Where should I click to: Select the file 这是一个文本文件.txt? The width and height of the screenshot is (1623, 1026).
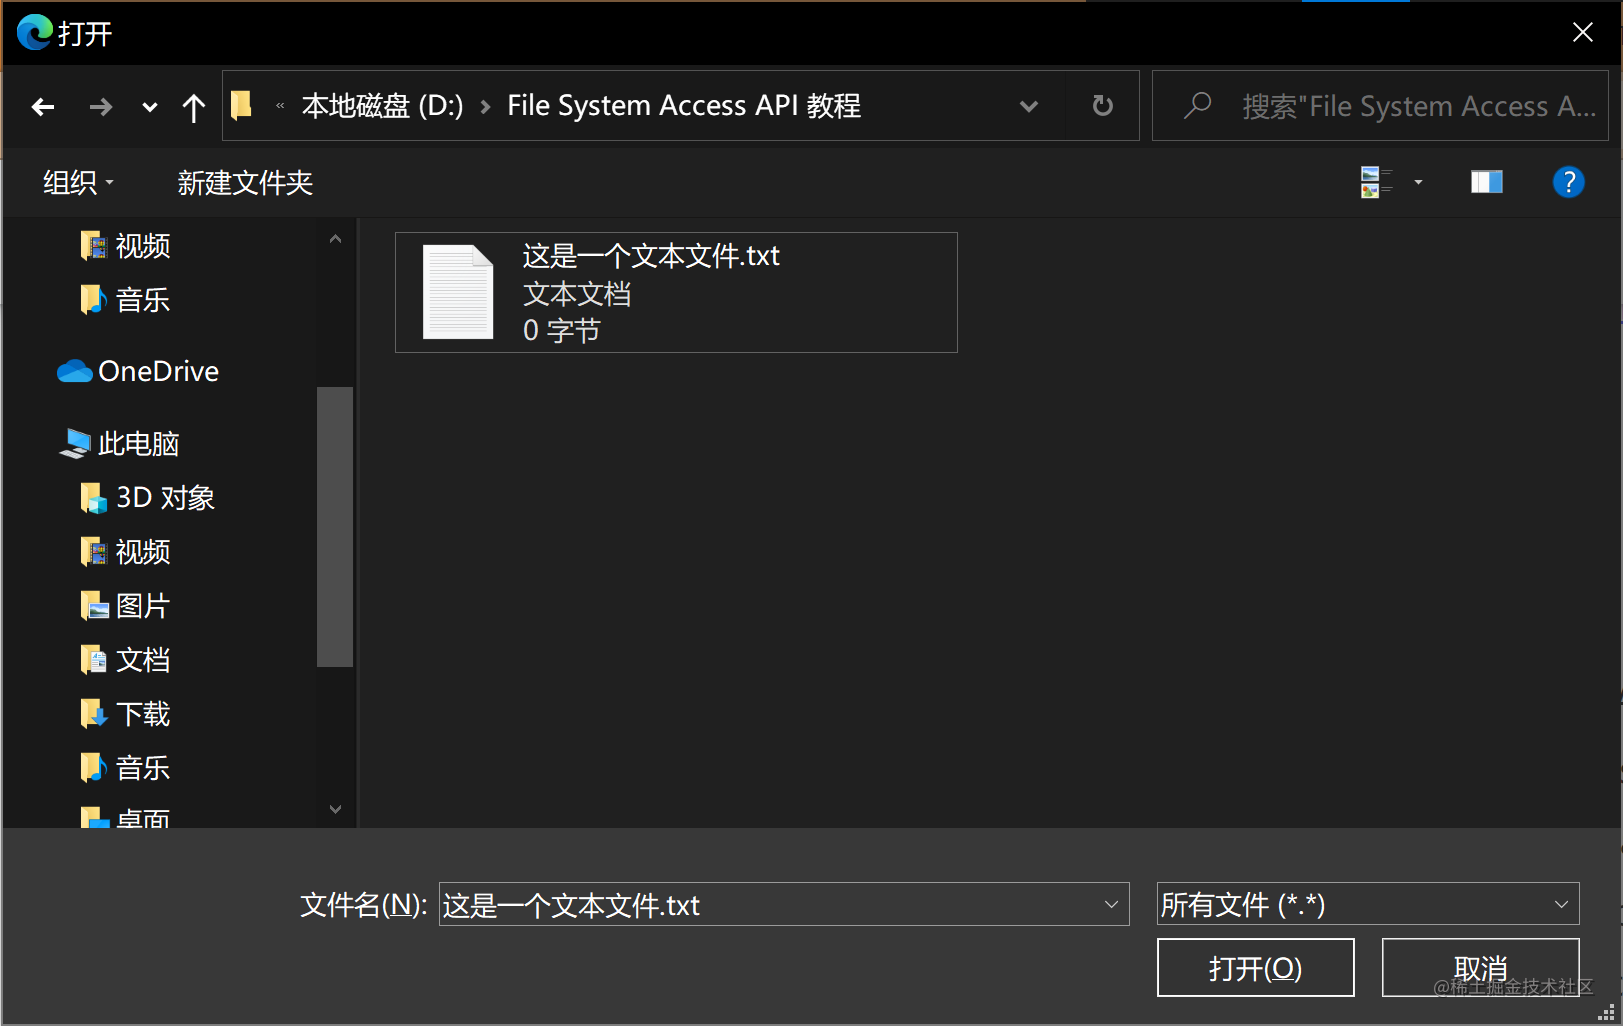[x=676, y=292]
